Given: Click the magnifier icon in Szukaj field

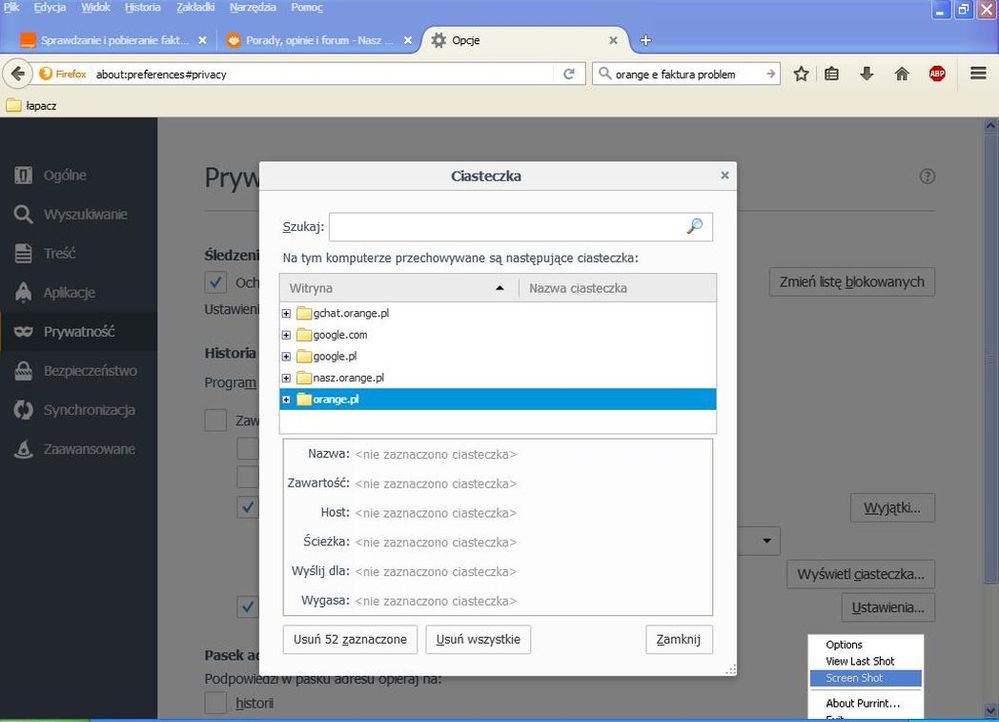Looking at the screenshot, I should 695,227.
